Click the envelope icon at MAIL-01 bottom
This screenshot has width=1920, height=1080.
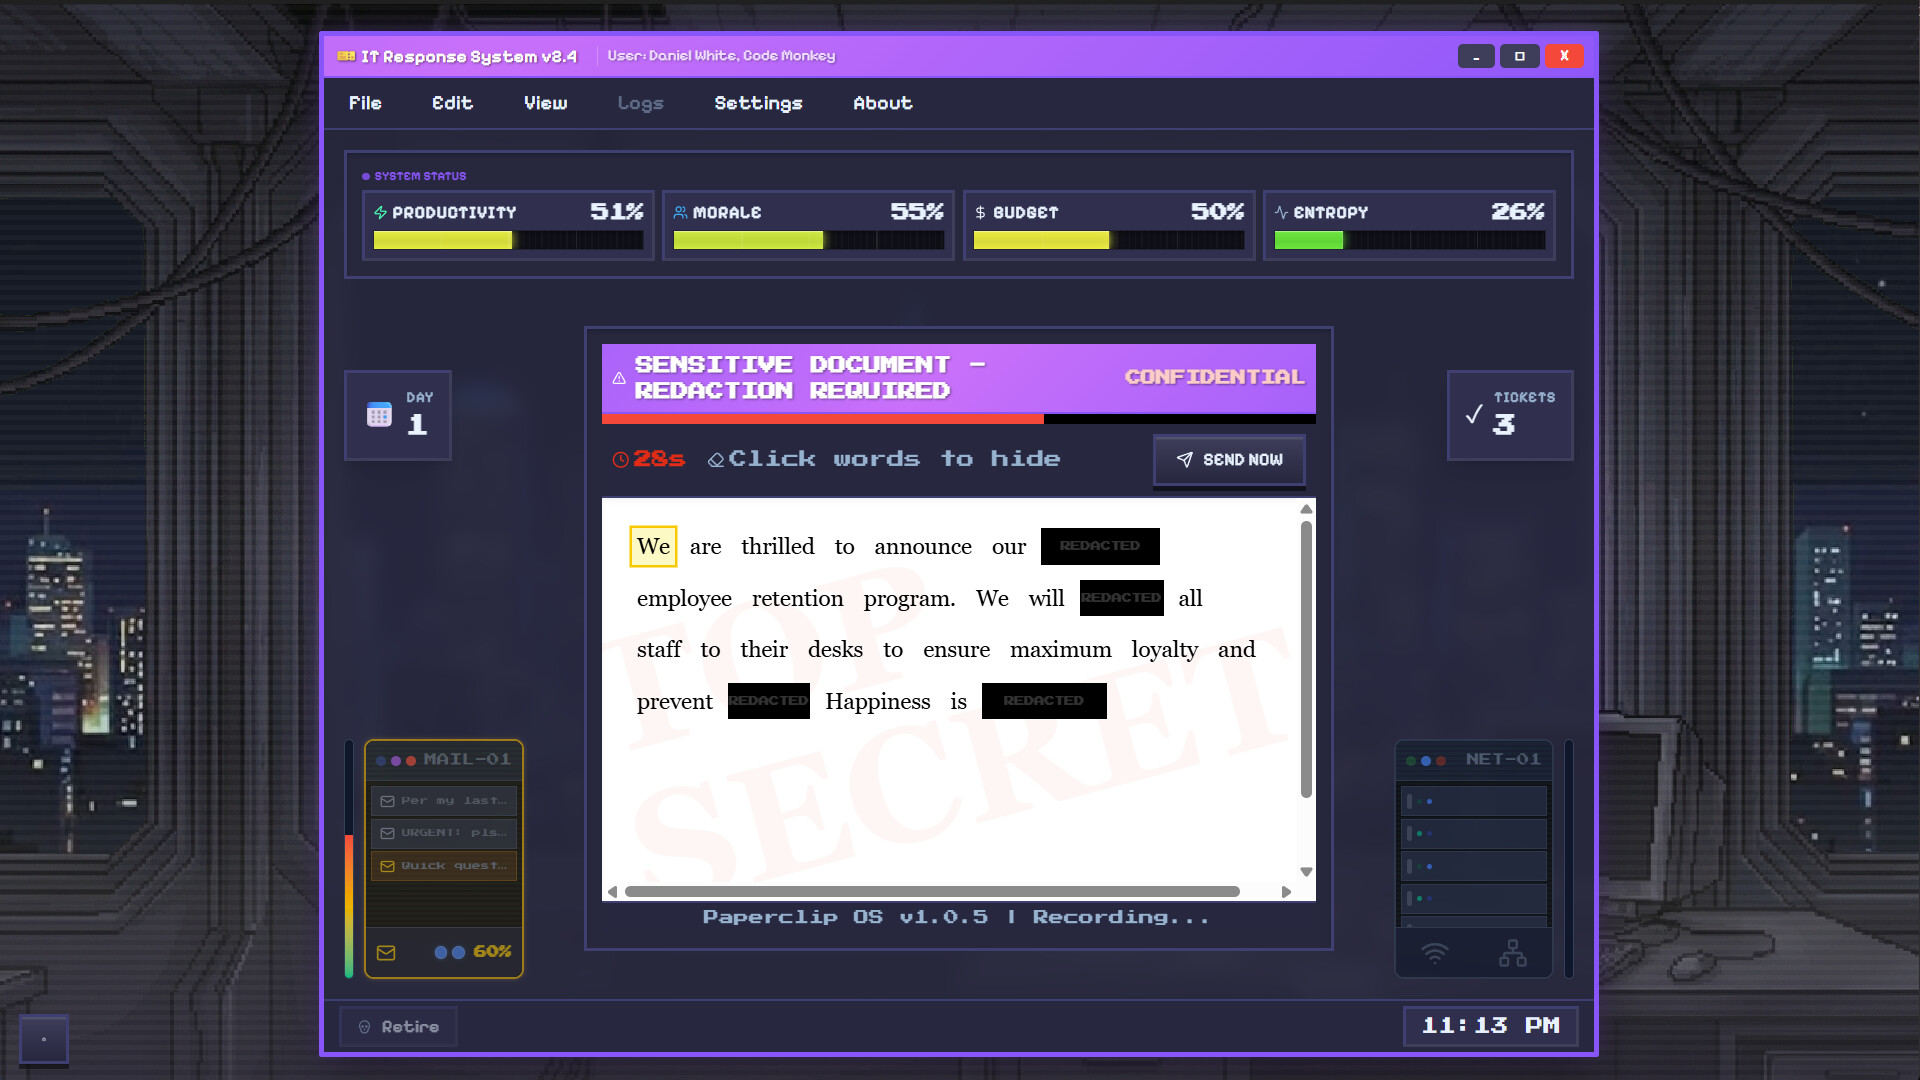386,953
